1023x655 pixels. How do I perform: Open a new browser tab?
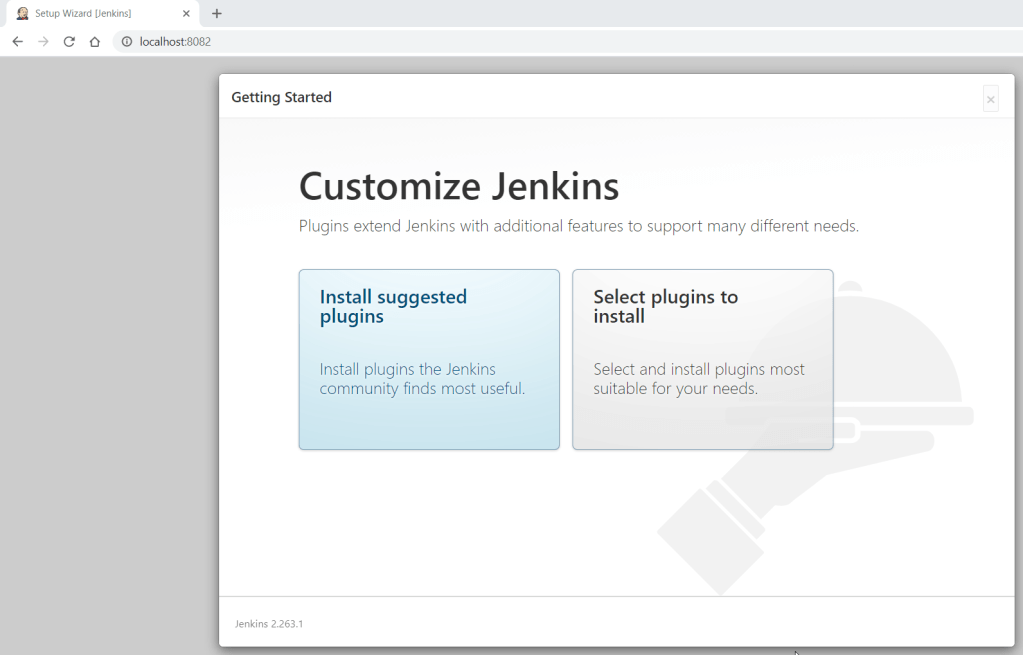point(217,14)
